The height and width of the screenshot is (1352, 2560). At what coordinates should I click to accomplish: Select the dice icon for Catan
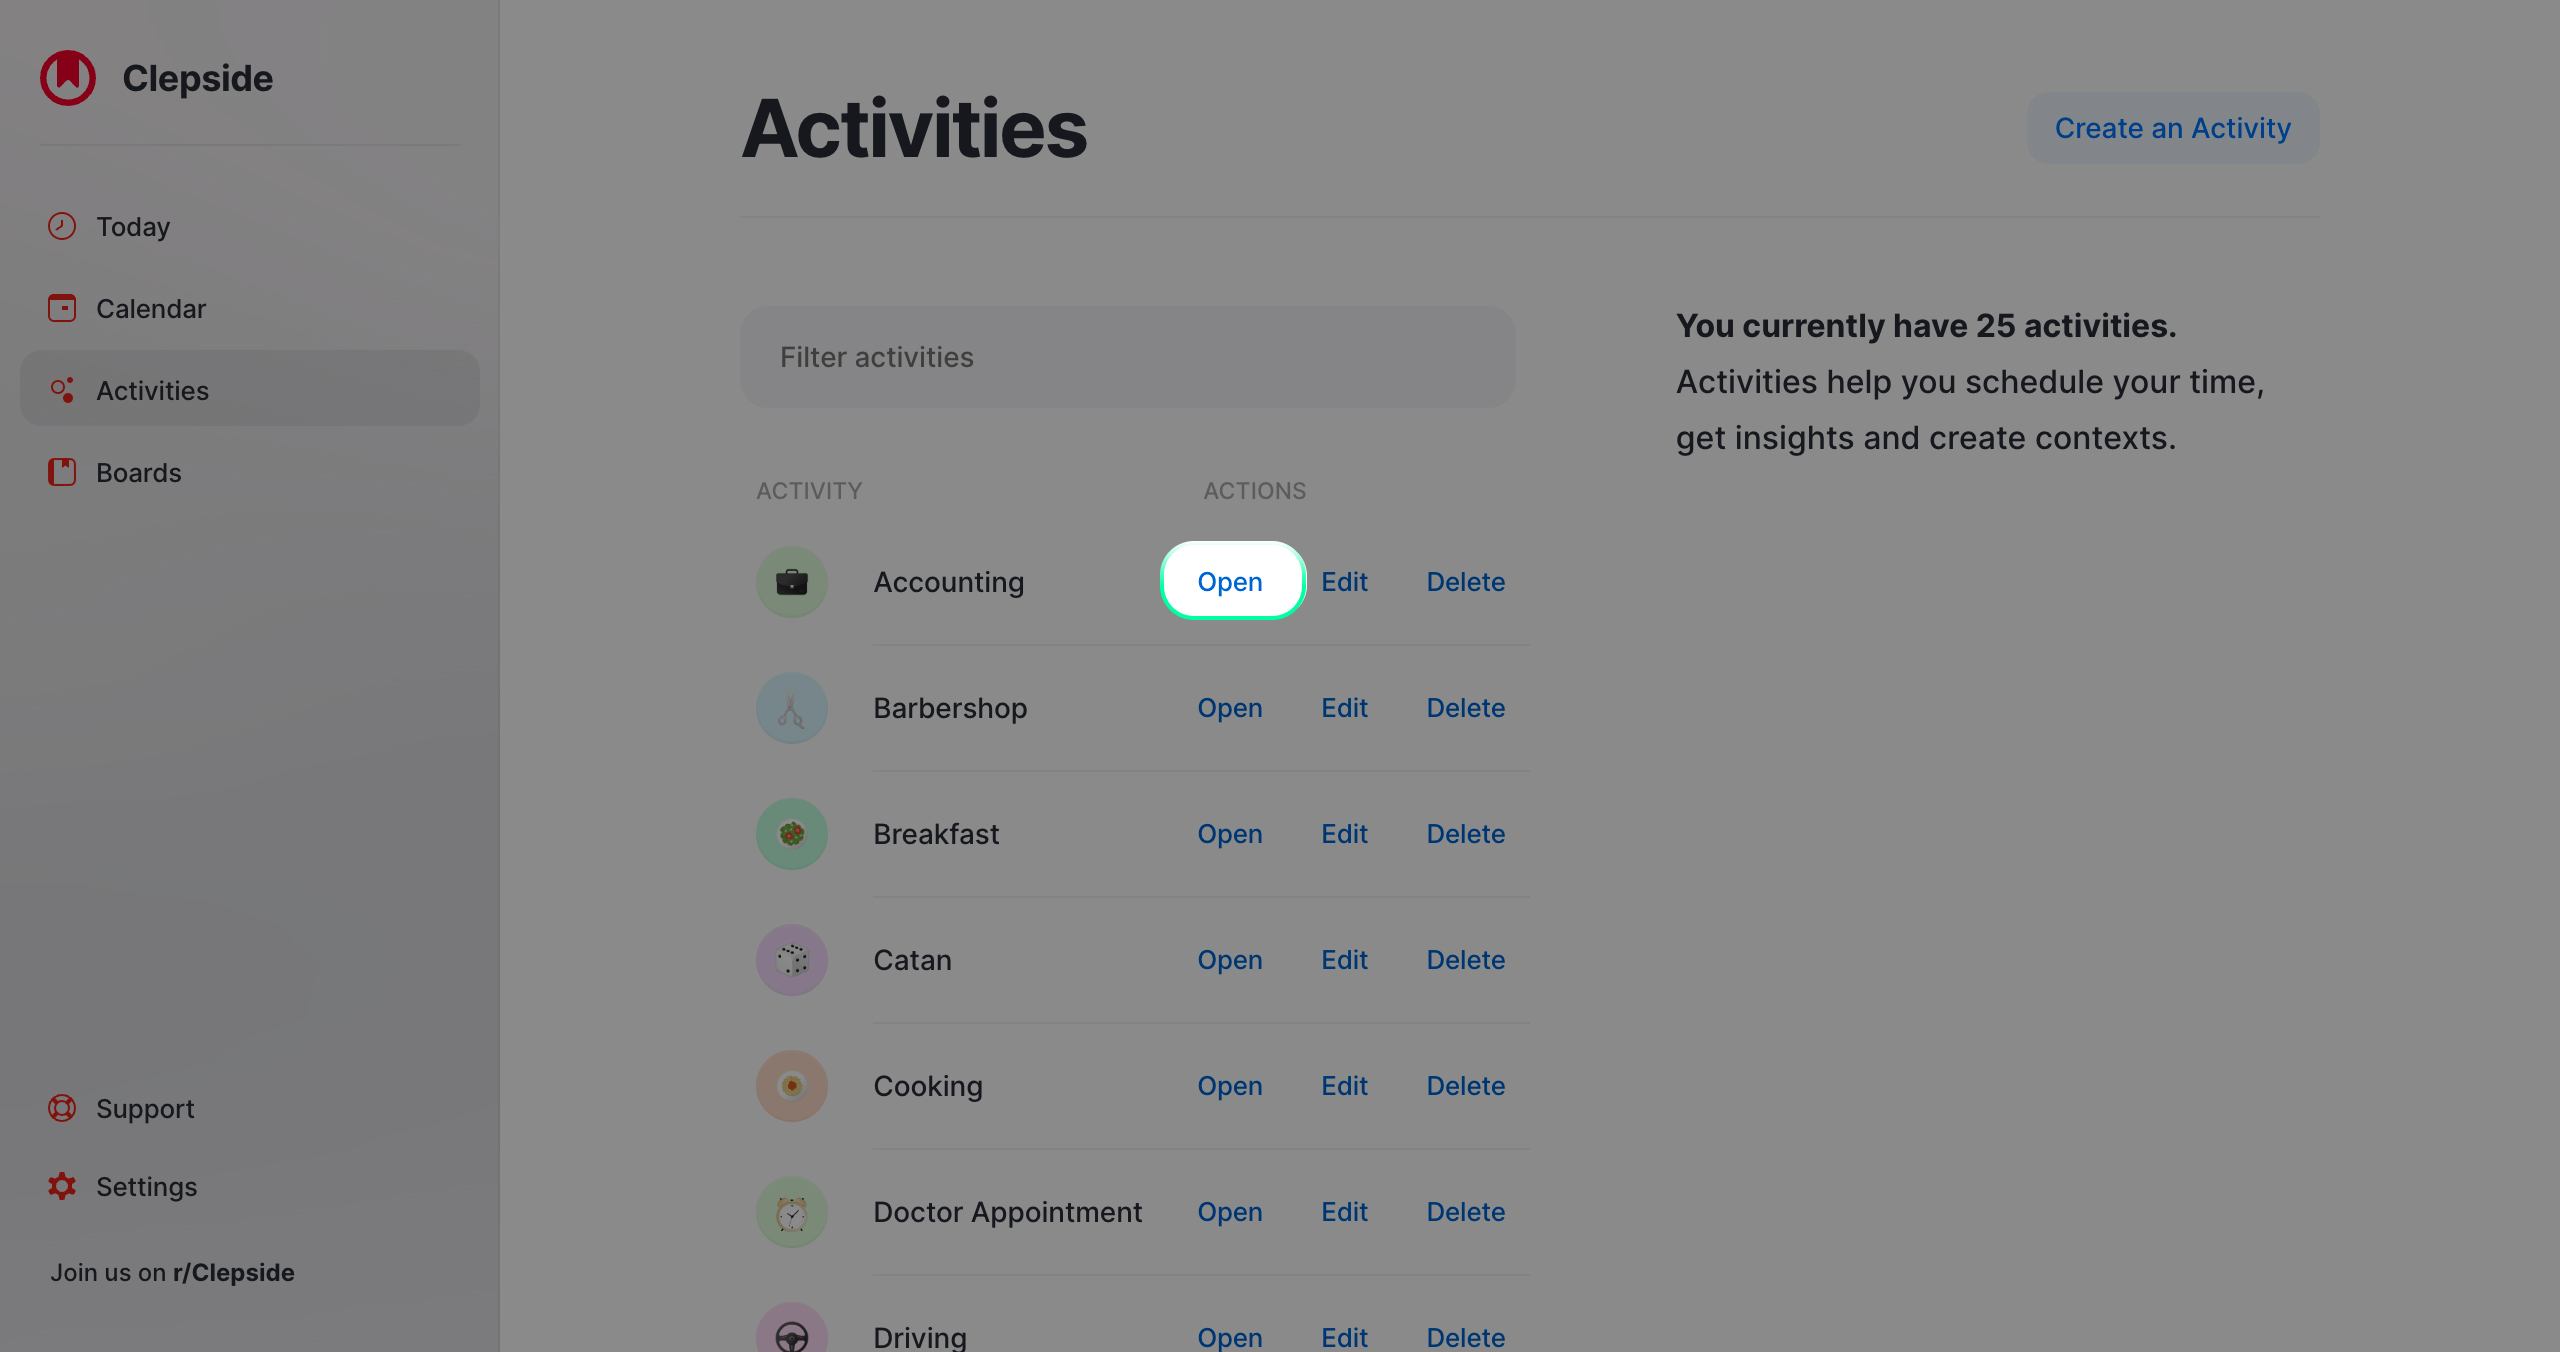(x=791, y=959)
